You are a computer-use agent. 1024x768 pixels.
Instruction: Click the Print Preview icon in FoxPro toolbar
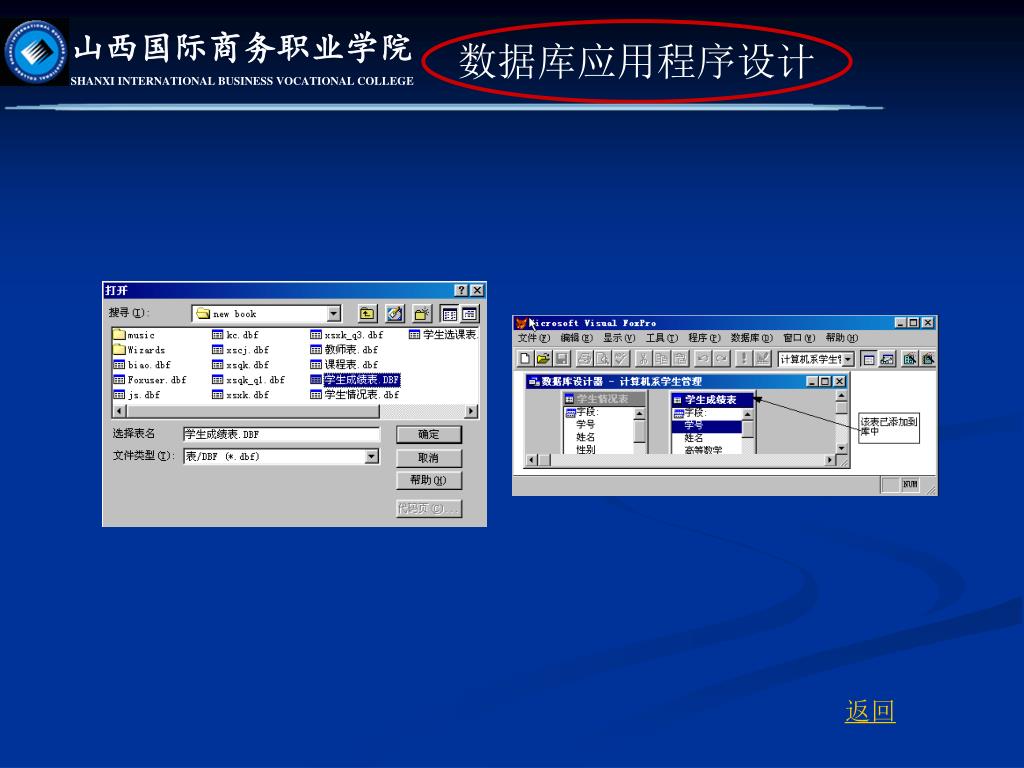point(603,359)
